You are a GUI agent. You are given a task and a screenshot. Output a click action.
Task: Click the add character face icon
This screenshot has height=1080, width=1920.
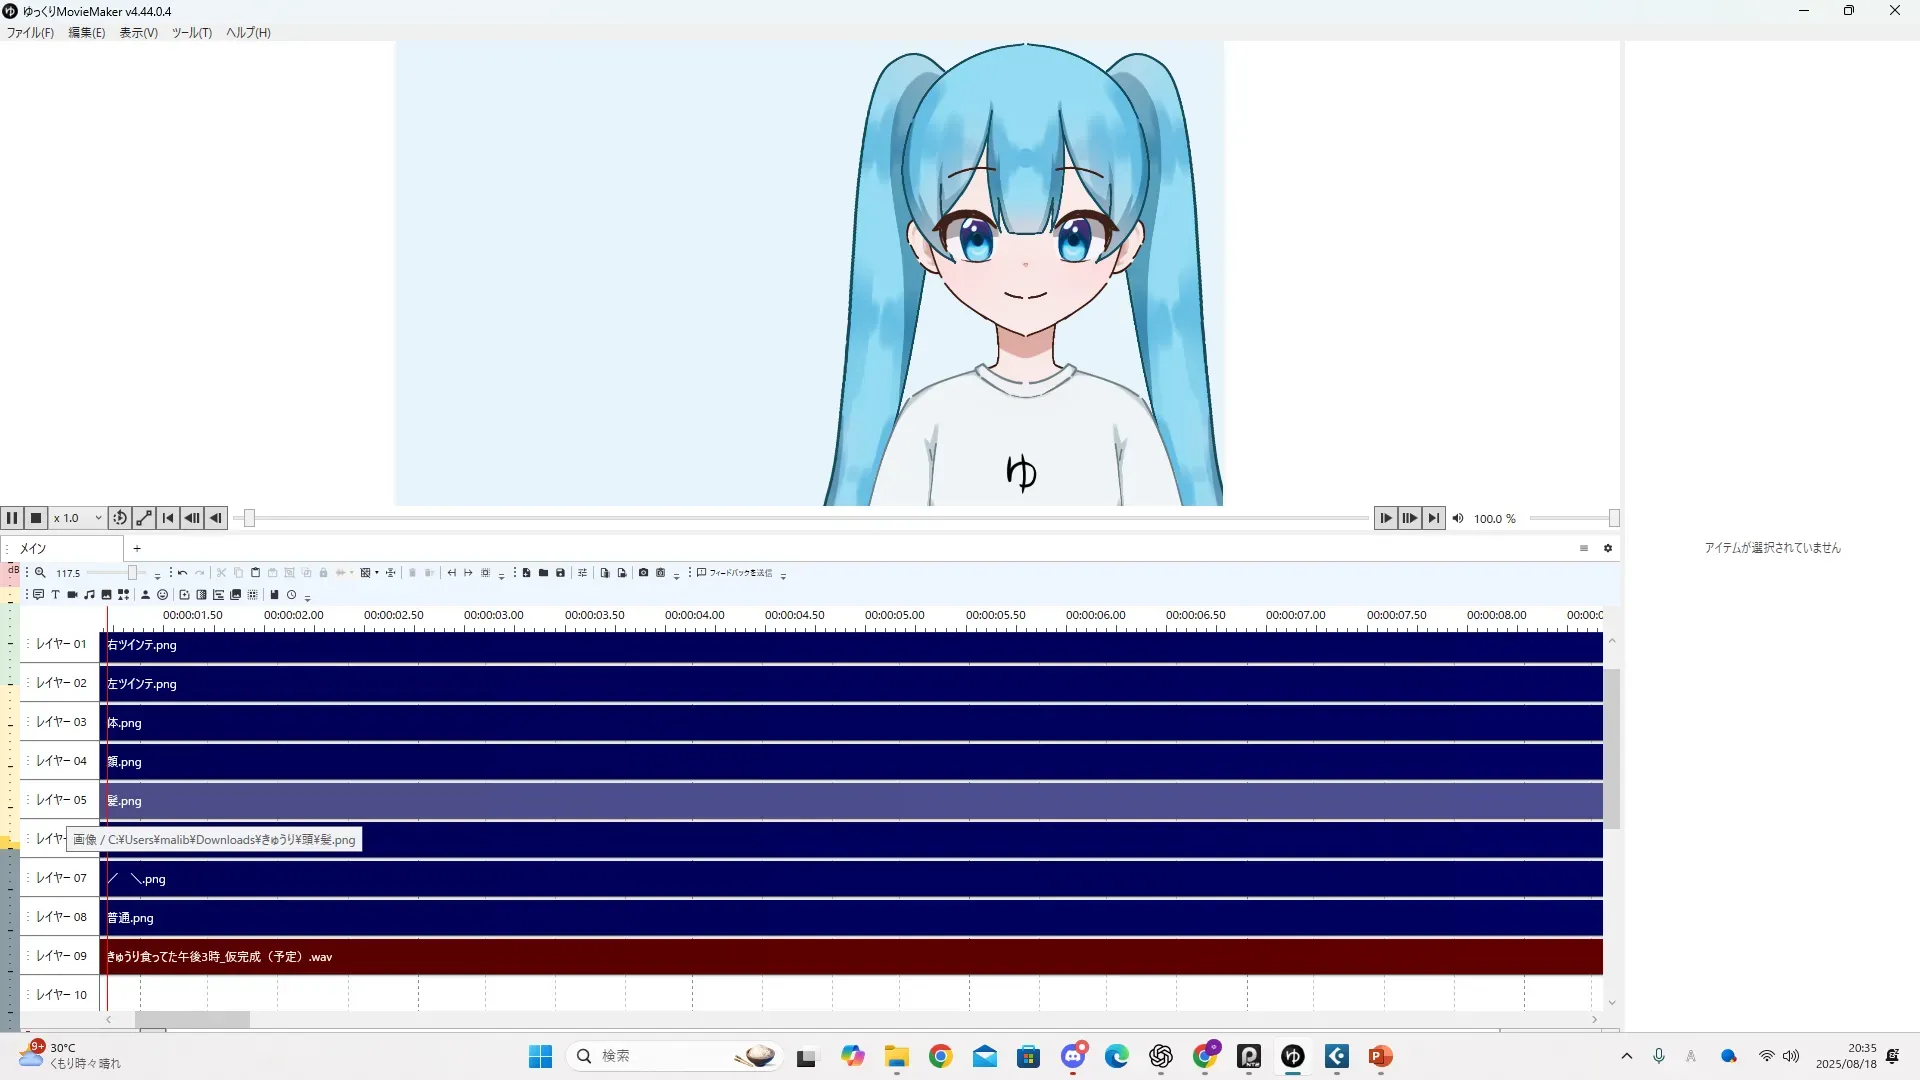coord(162,595)
